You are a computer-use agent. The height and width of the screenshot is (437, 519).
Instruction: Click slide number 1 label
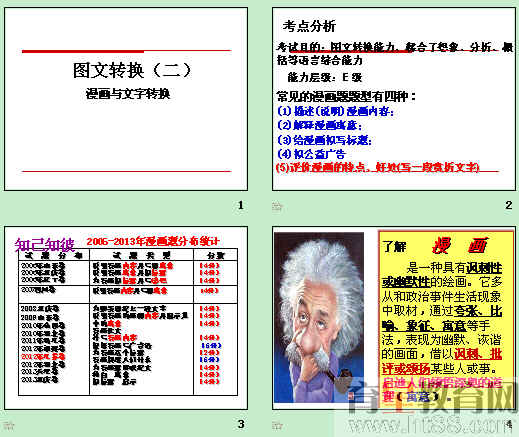point(241,205)
